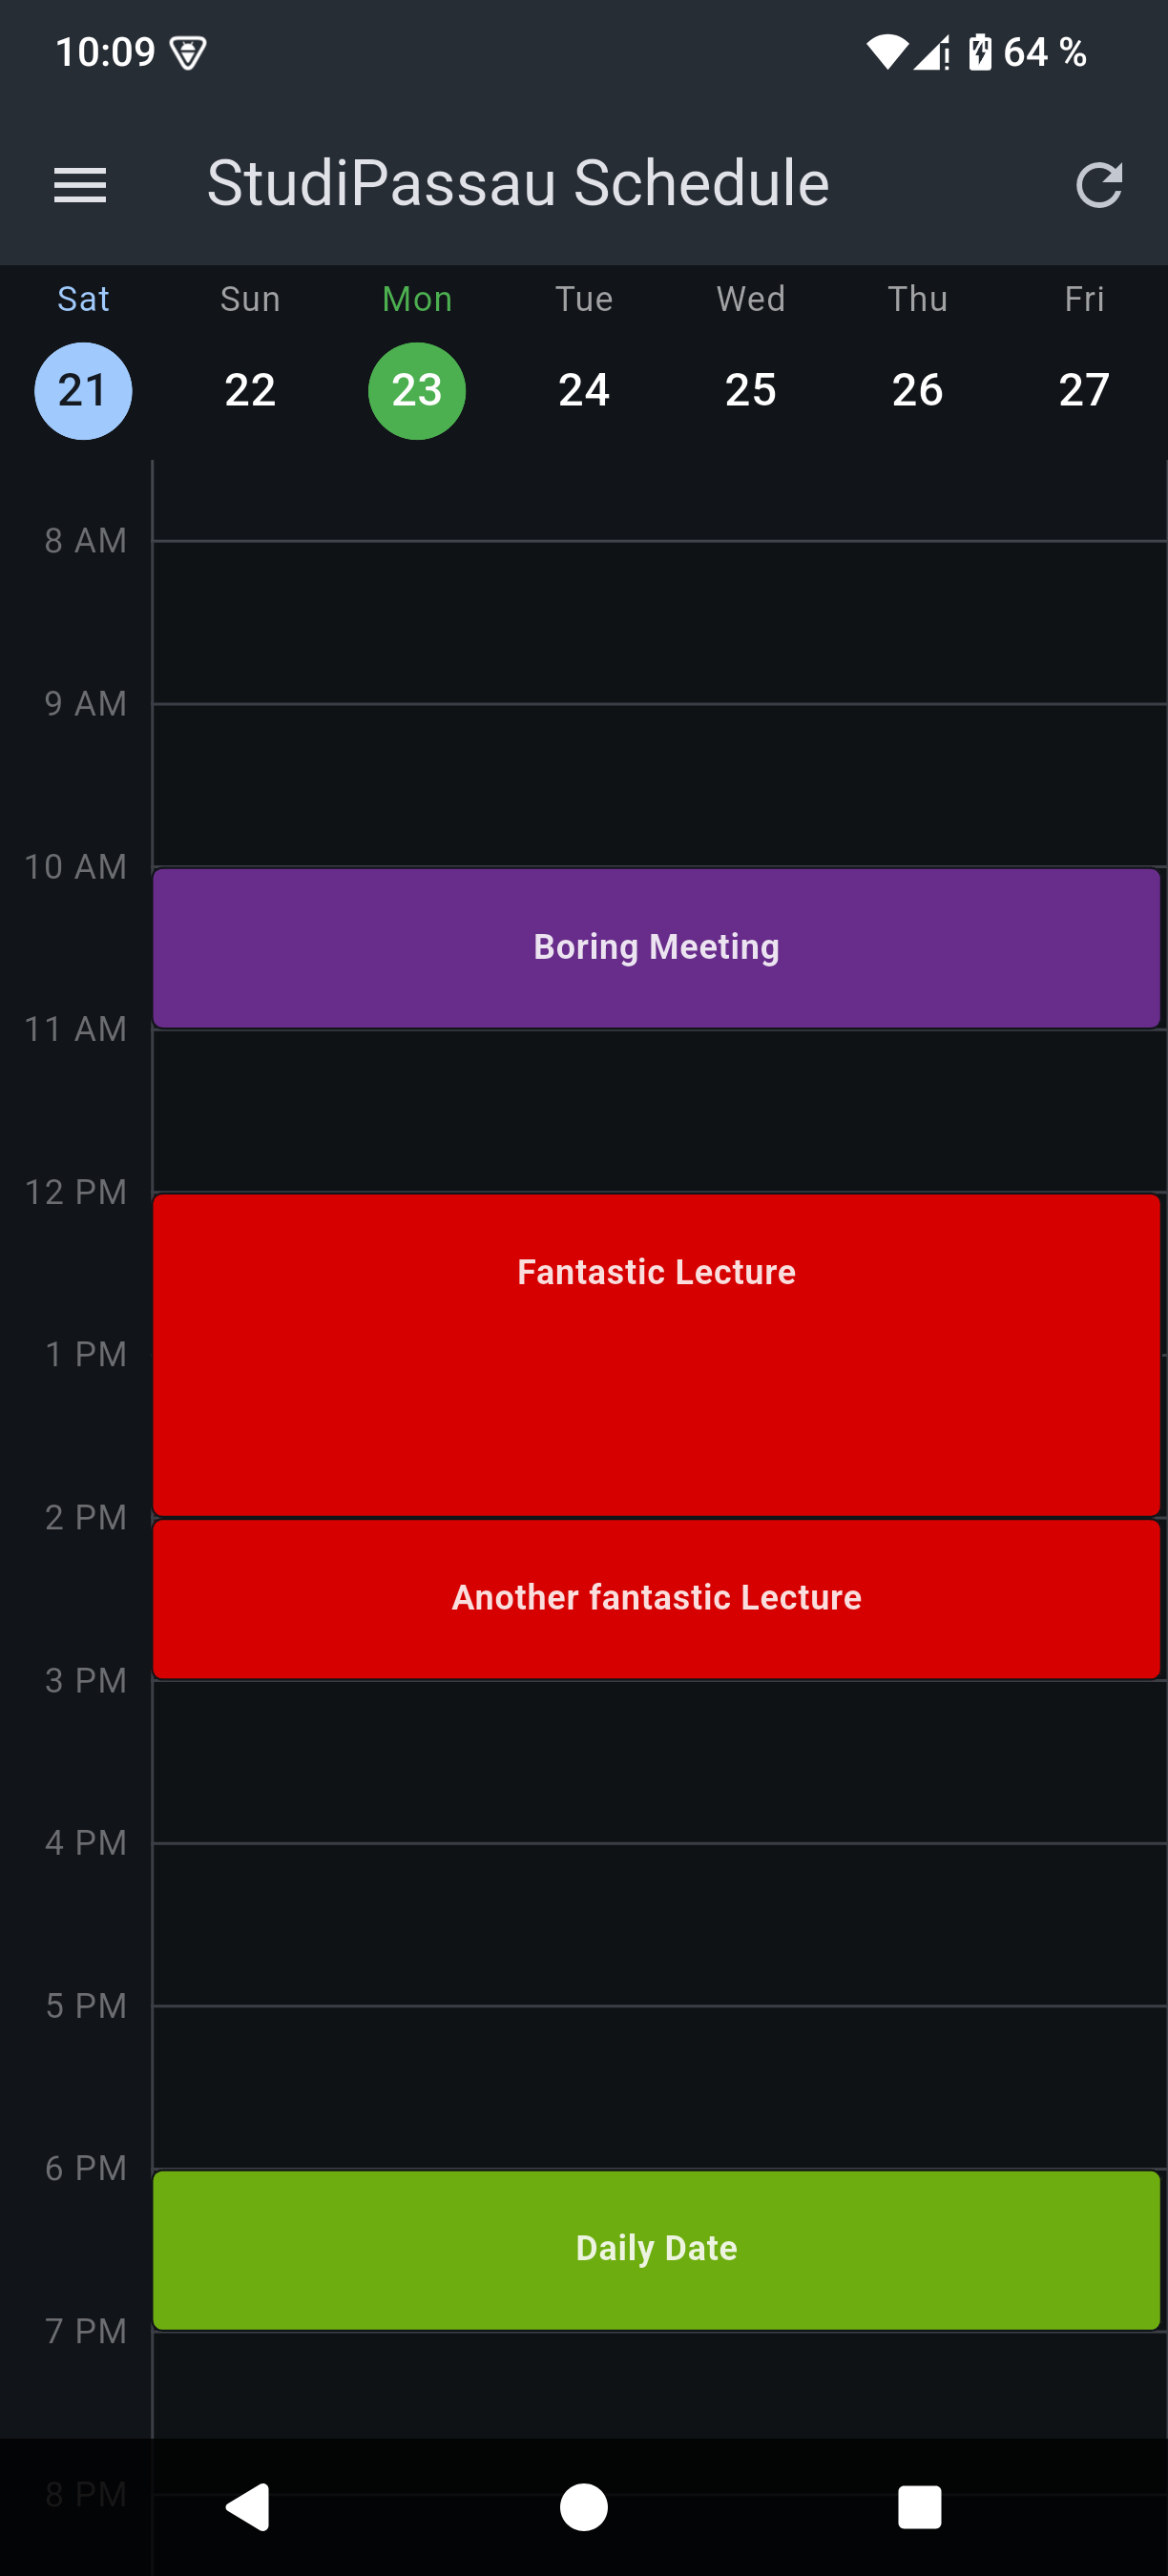Screen dimensions: 1168x2576
Task: Tap the Android back button
Action: click(x=248, y=2506)
